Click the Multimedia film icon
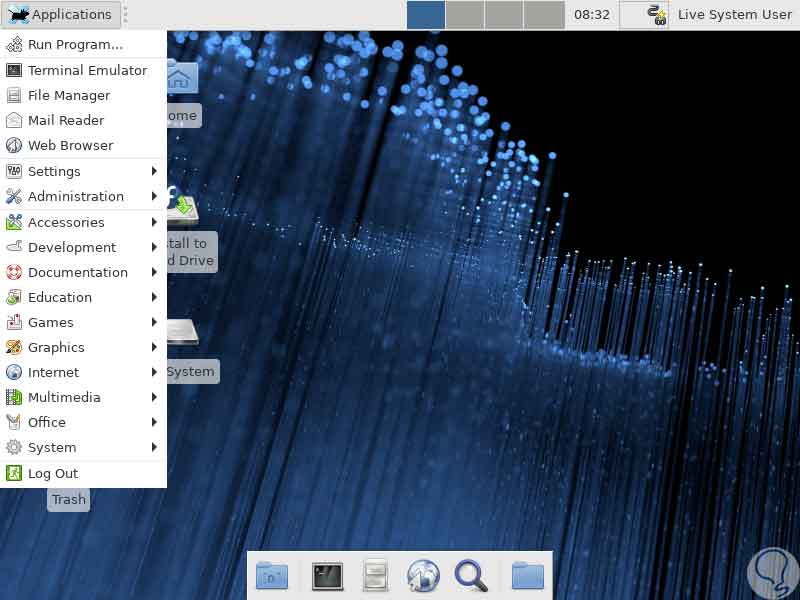 (14, 397)
